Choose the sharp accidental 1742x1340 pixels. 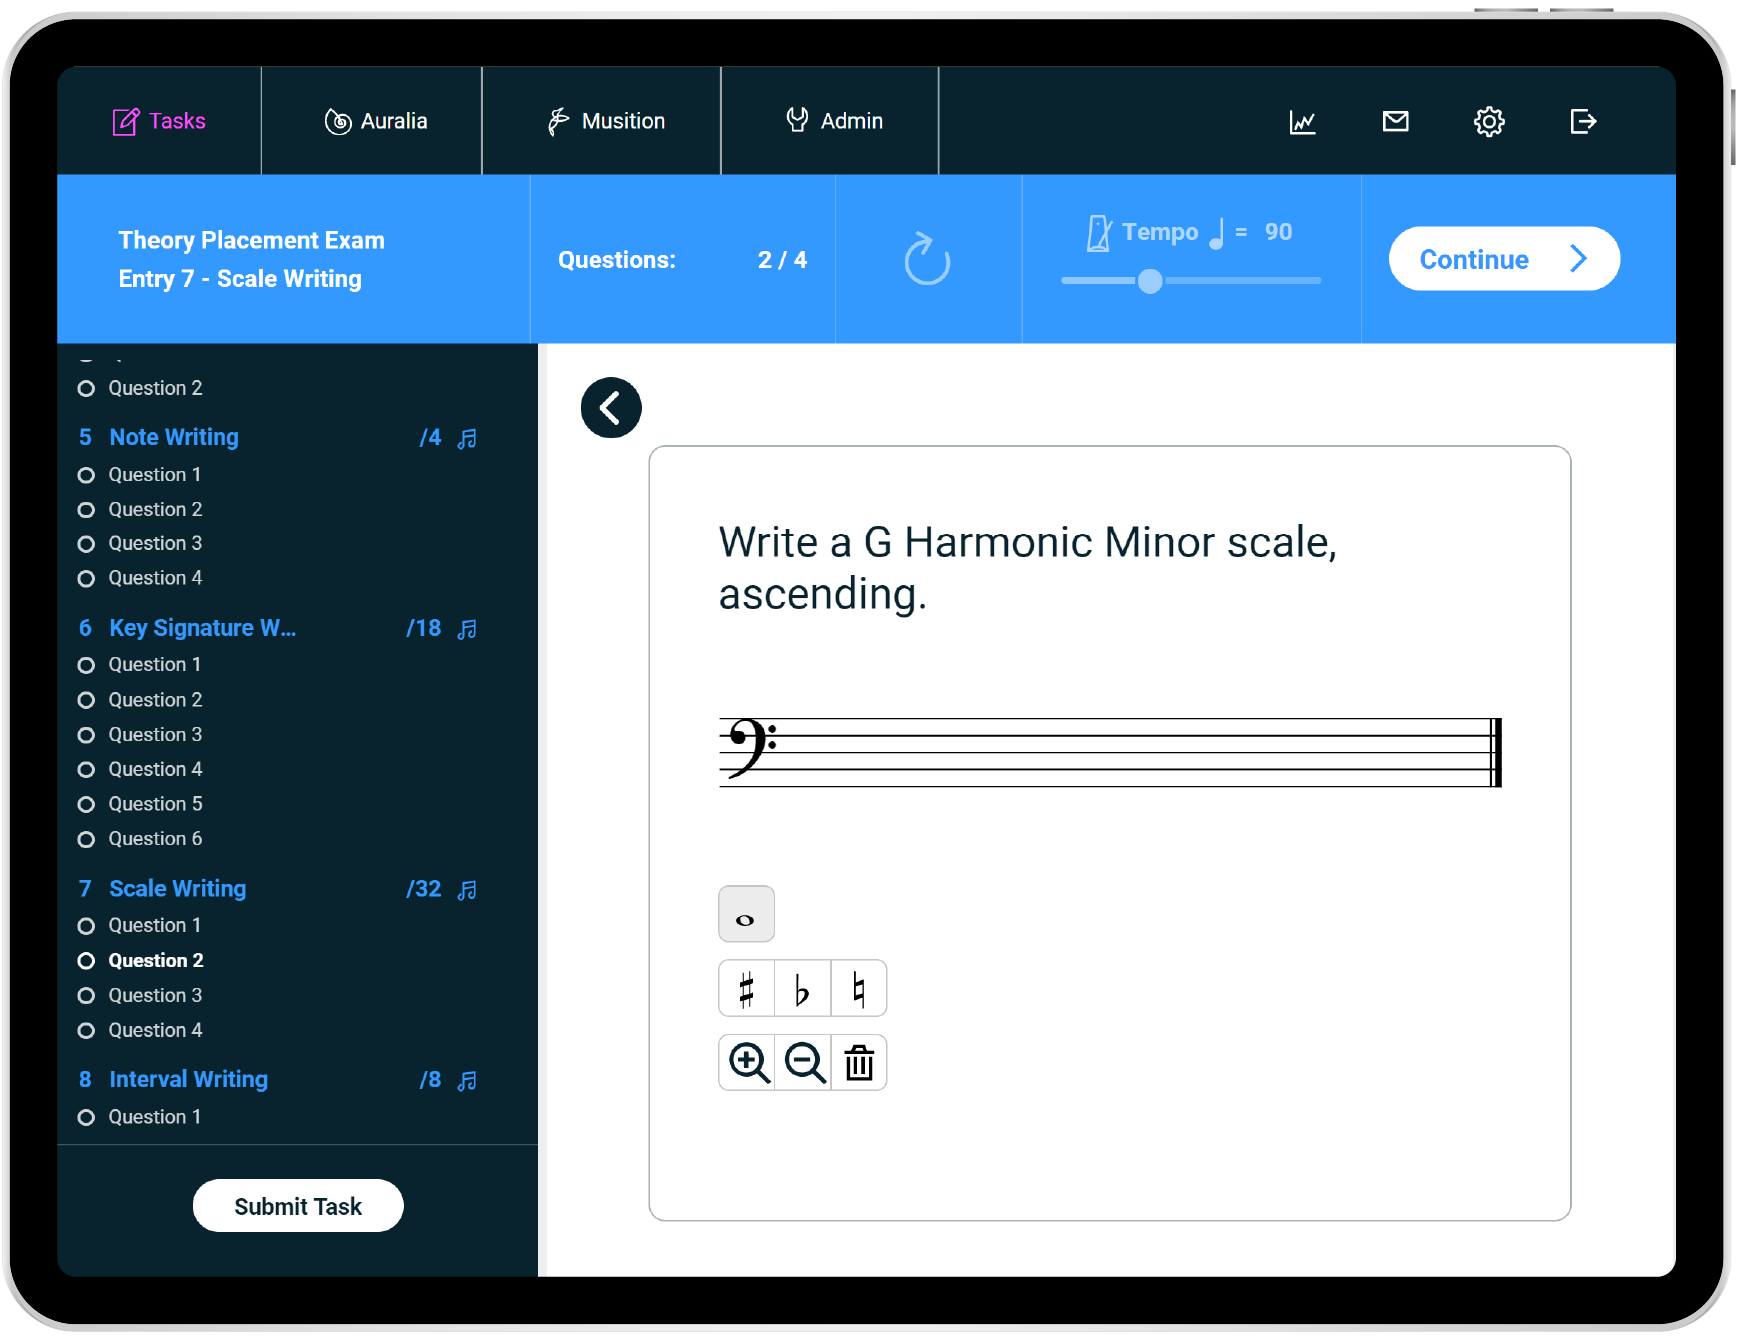746,989
